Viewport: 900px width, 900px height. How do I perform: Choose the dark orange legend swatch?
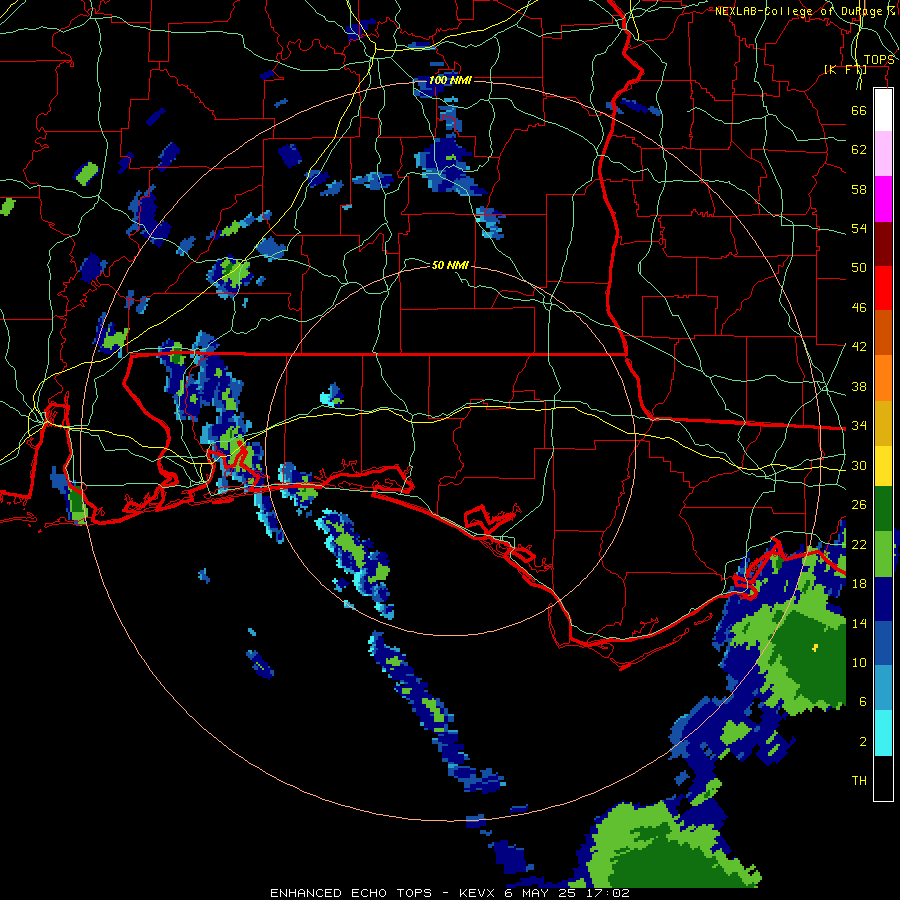pyautogui.click(x=883, y=332)
